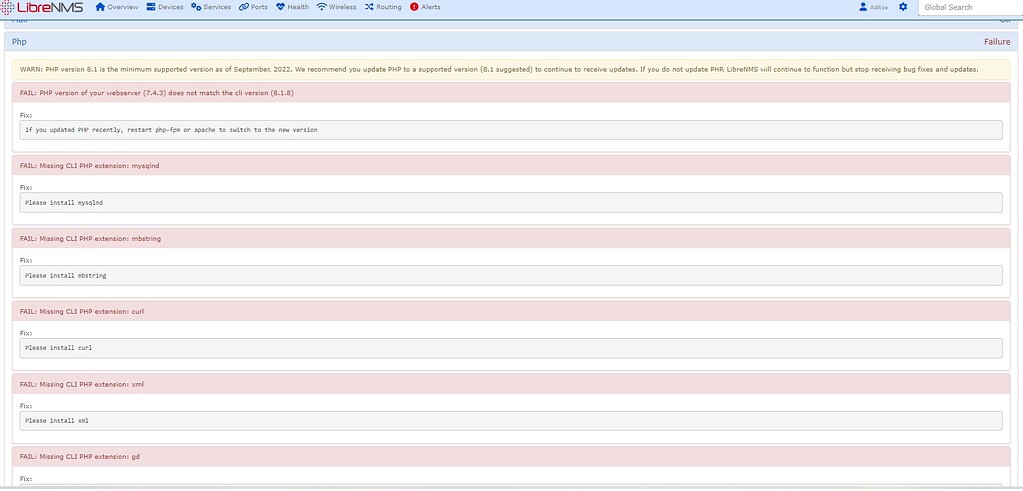Click the 'Please install mbstring' fix box
1023x491 pixels.
coord(512,276)
